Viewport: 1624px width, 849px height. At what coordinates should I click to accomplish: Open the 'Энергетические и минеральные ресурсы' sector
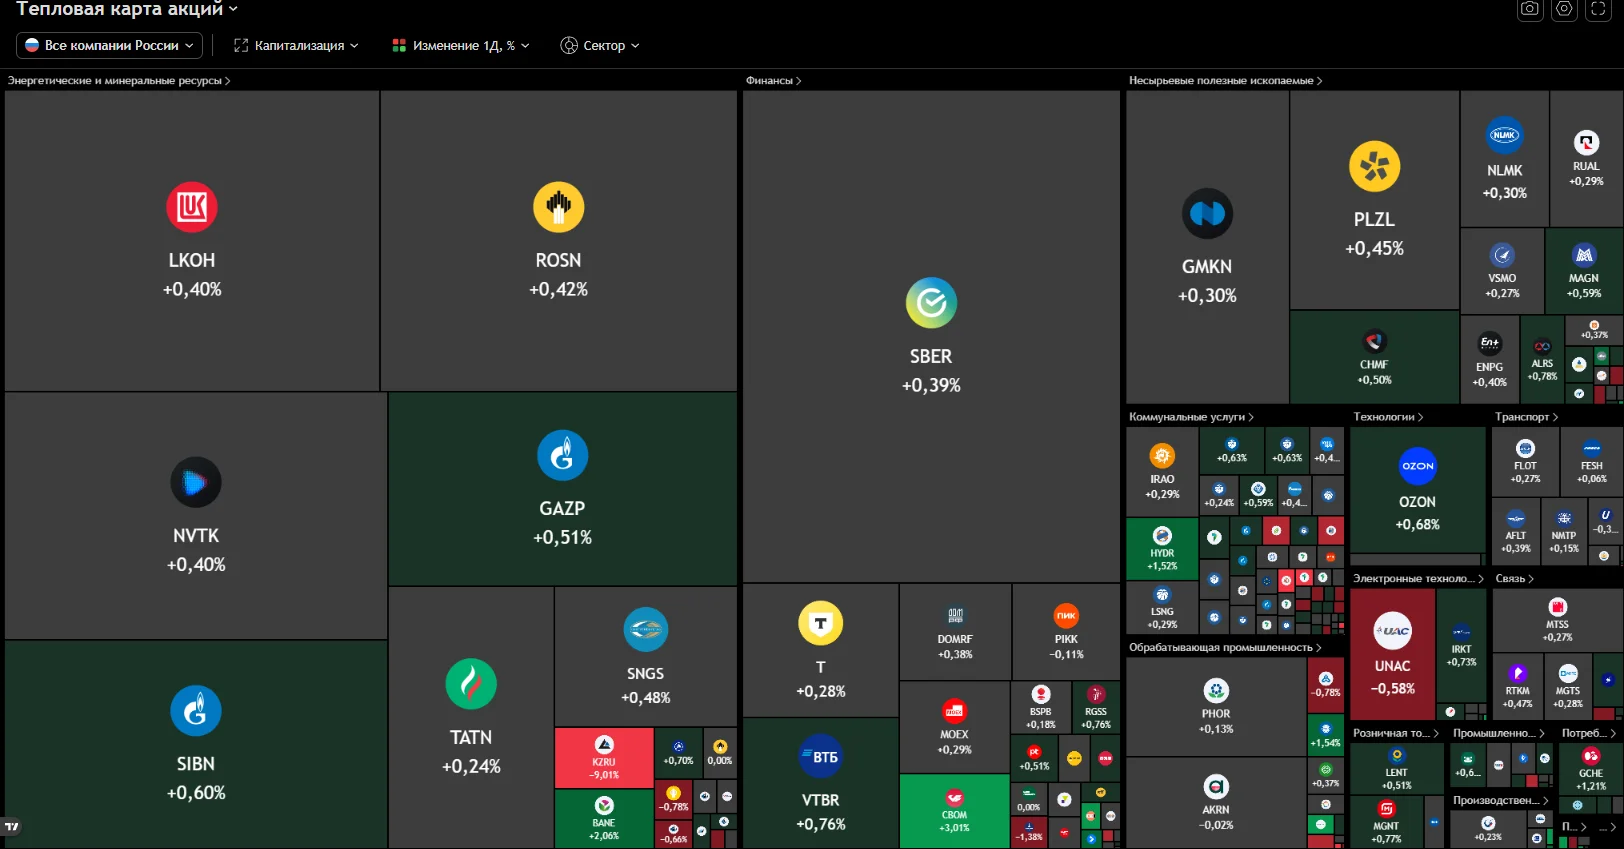coord(119,81)
